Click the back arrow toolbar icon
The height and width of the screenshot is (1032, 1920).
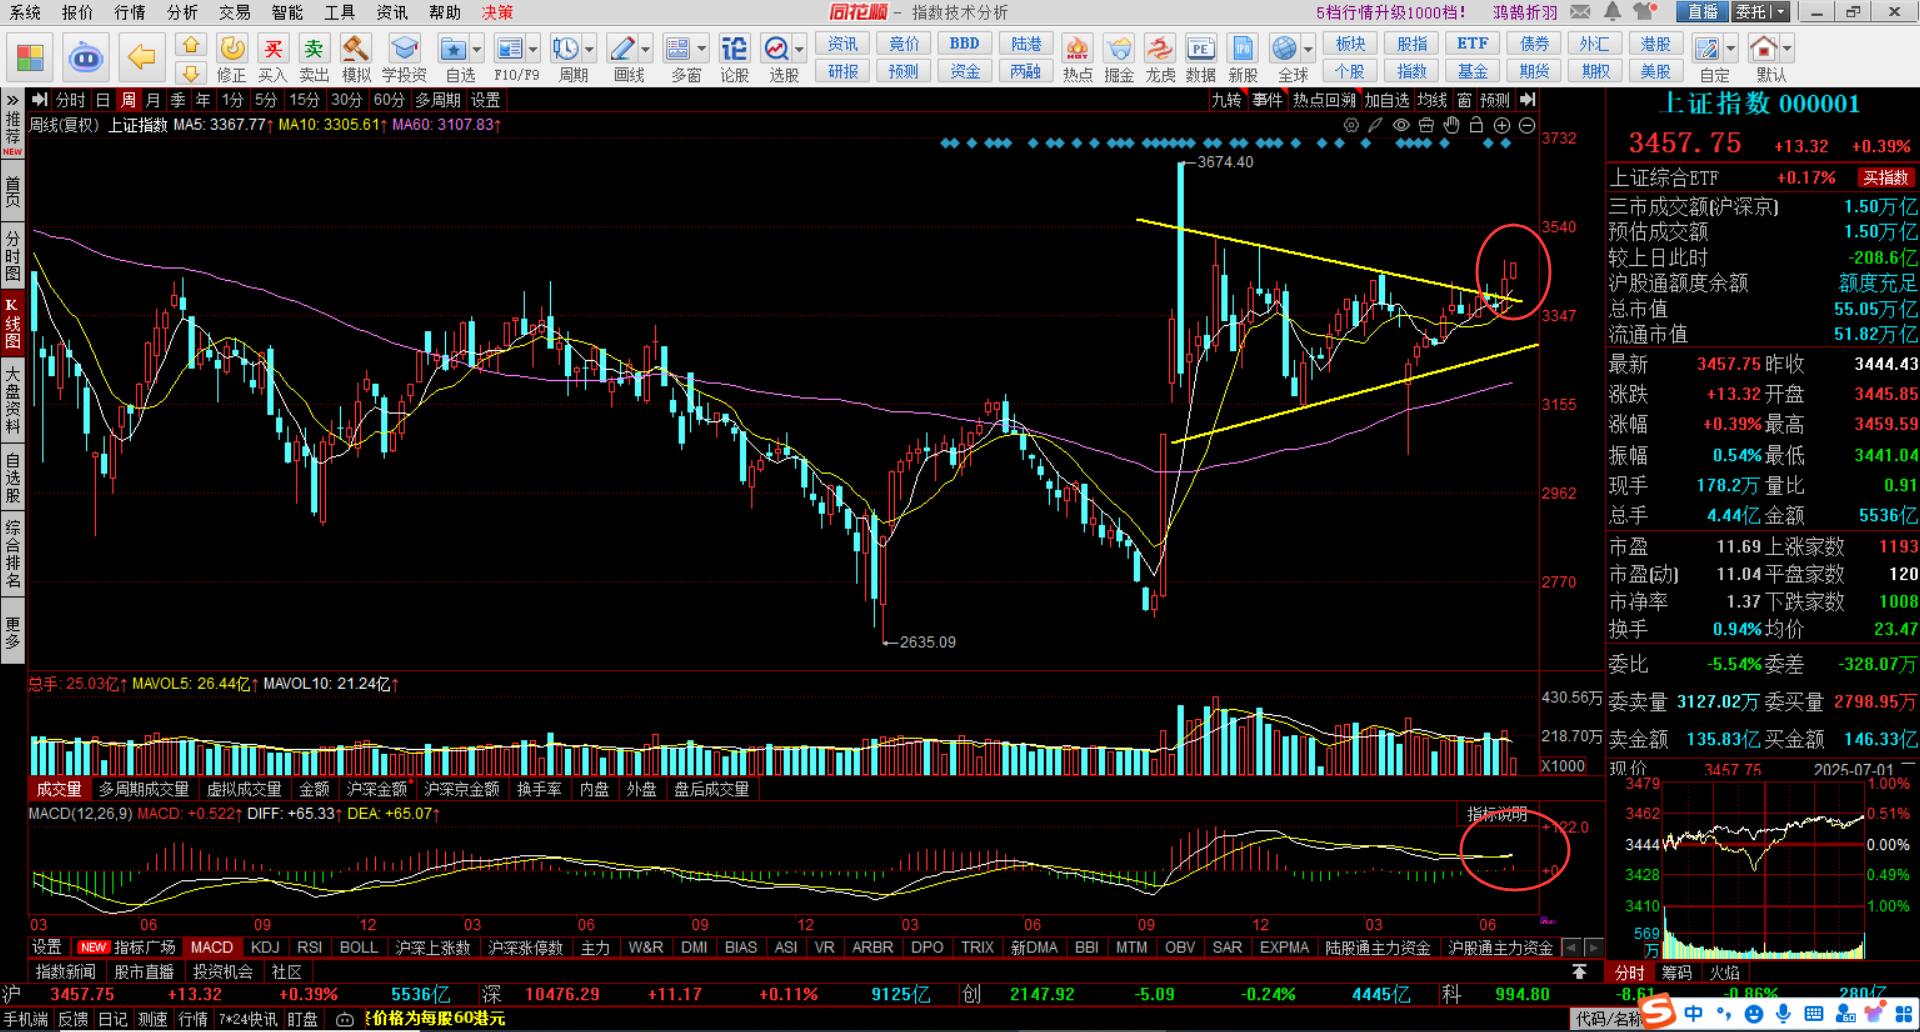click(141, 58)
